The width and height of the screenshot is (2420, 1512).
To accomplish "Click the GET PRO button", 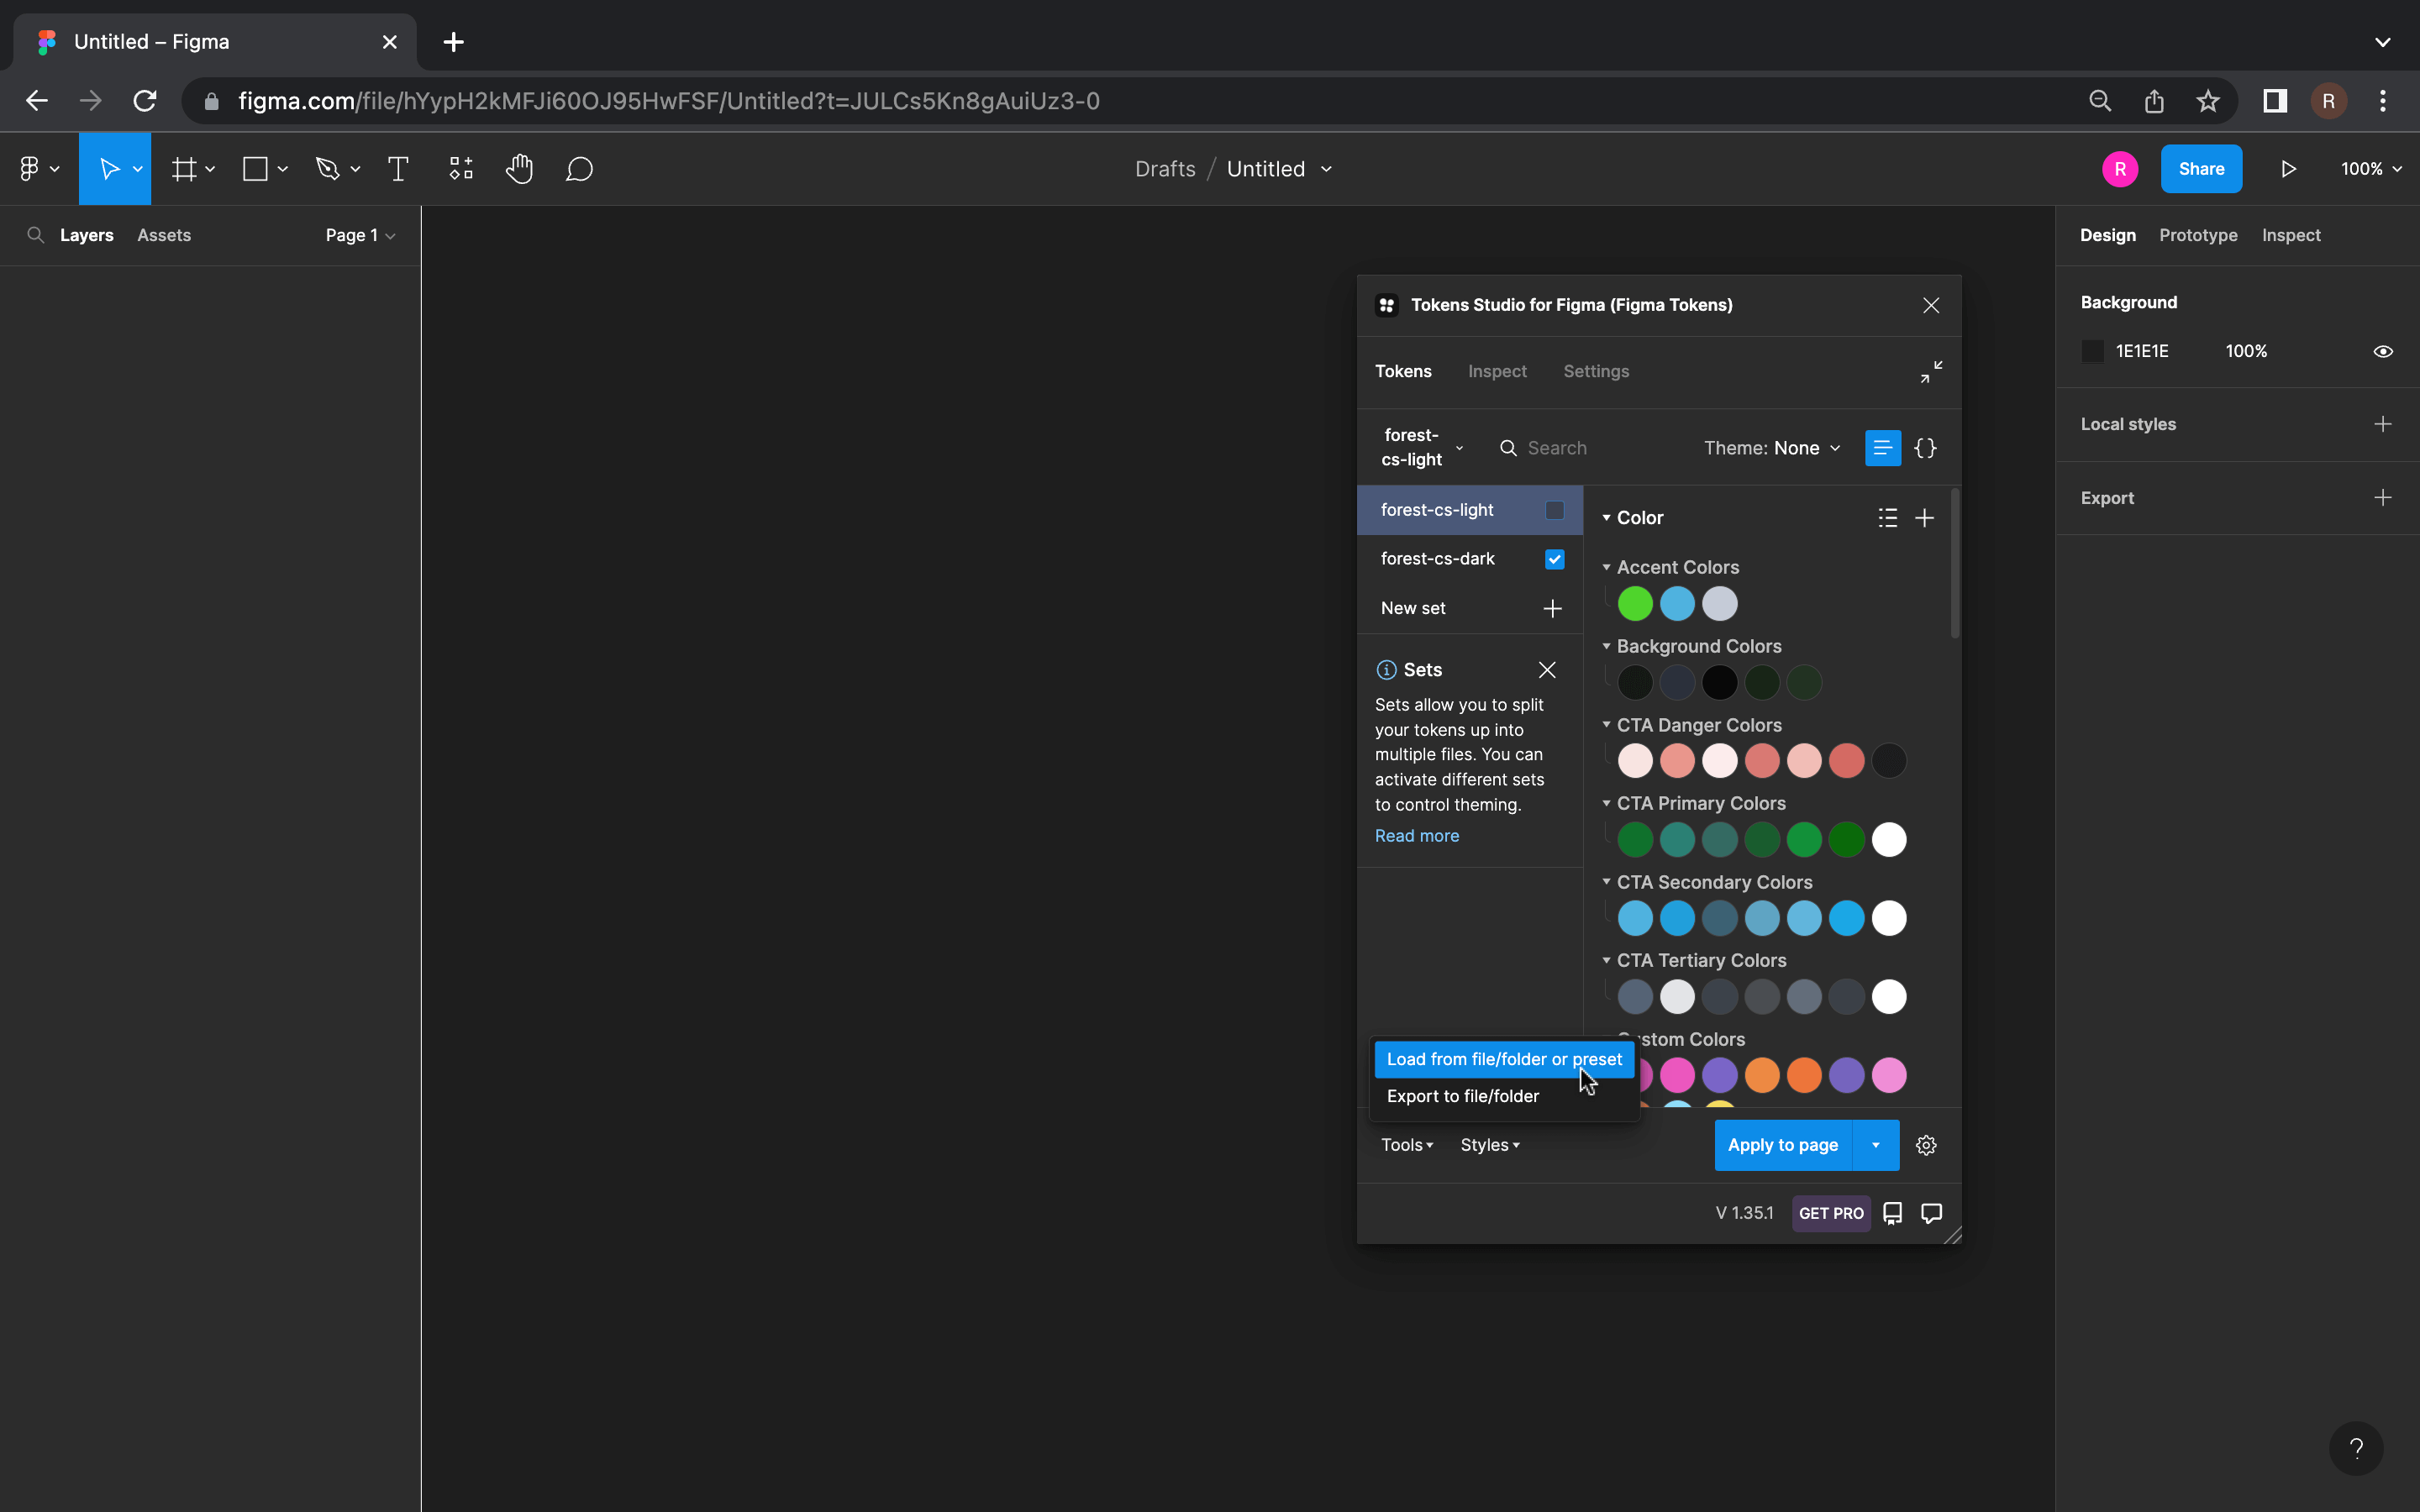I will (1831, 1213).
